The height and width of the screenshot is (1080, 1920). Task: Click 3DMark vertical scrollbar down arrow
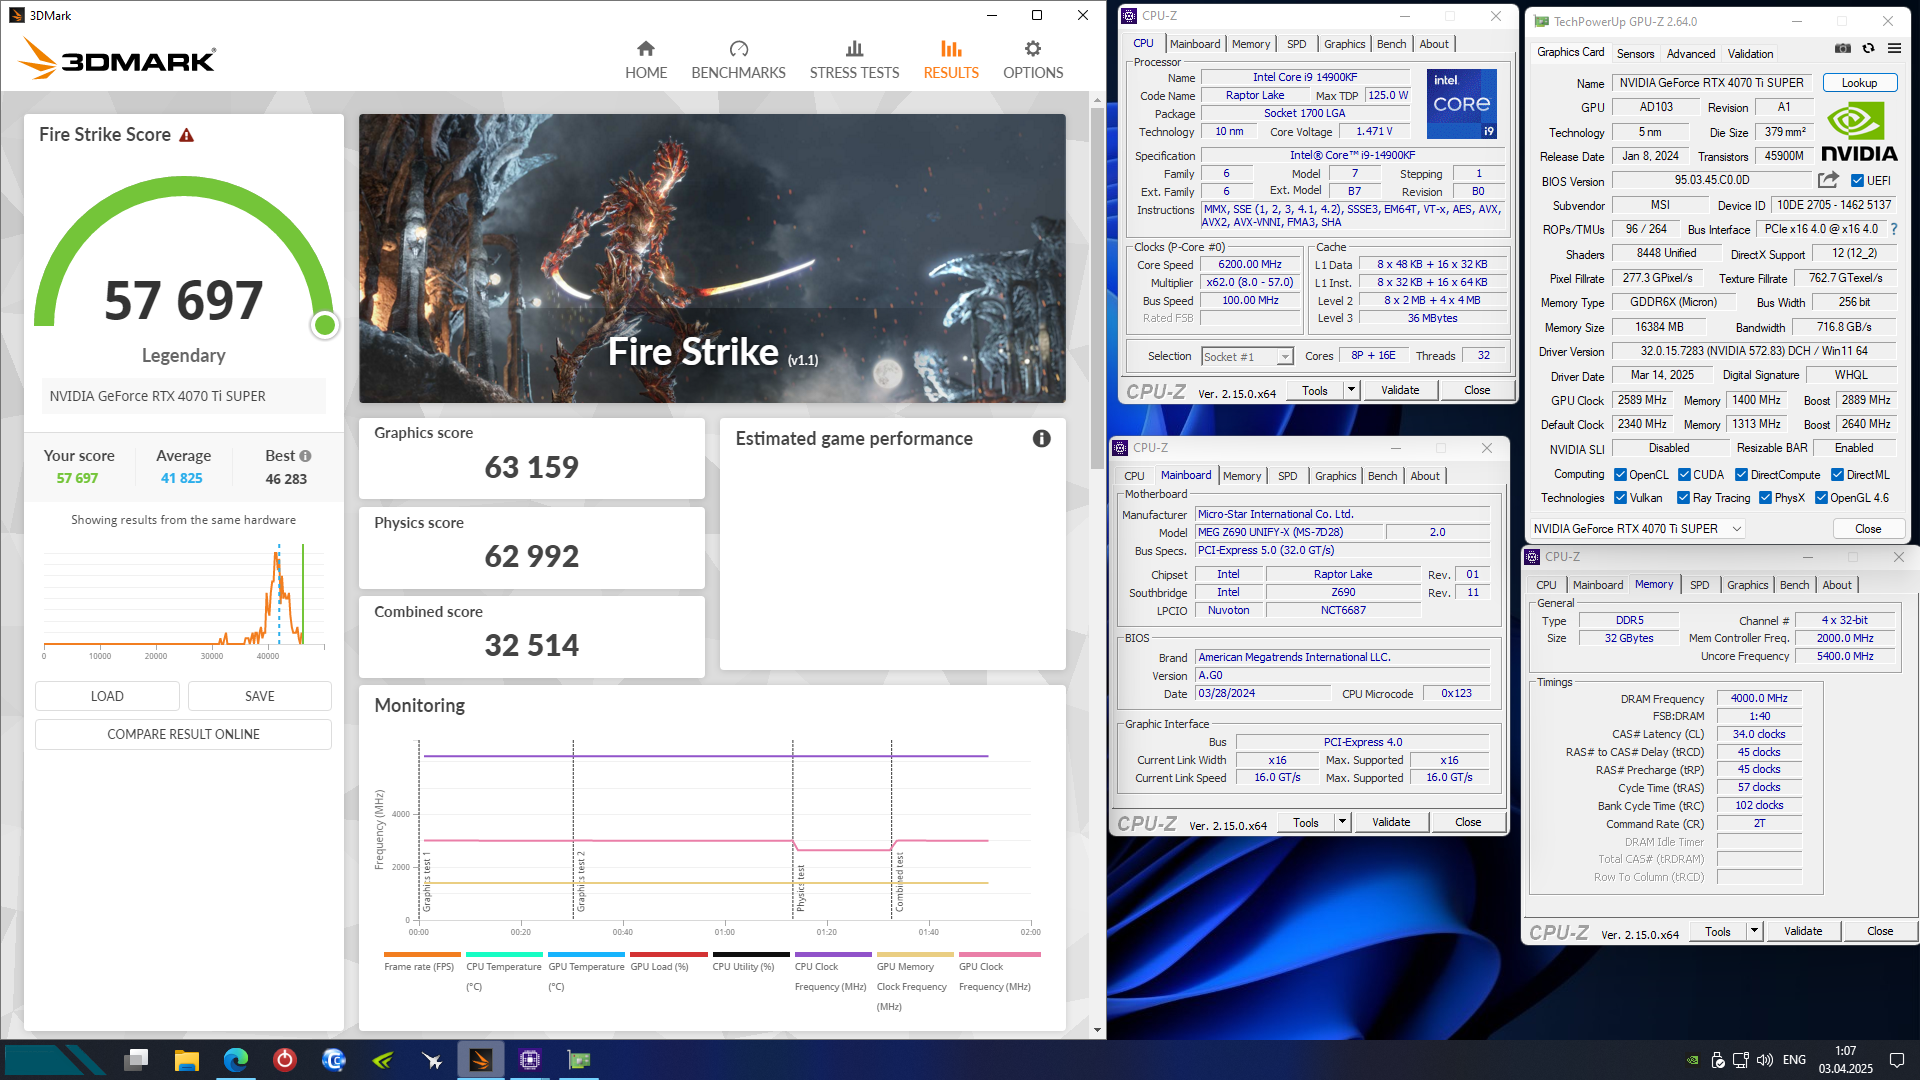click(x=1097, y=1029)
